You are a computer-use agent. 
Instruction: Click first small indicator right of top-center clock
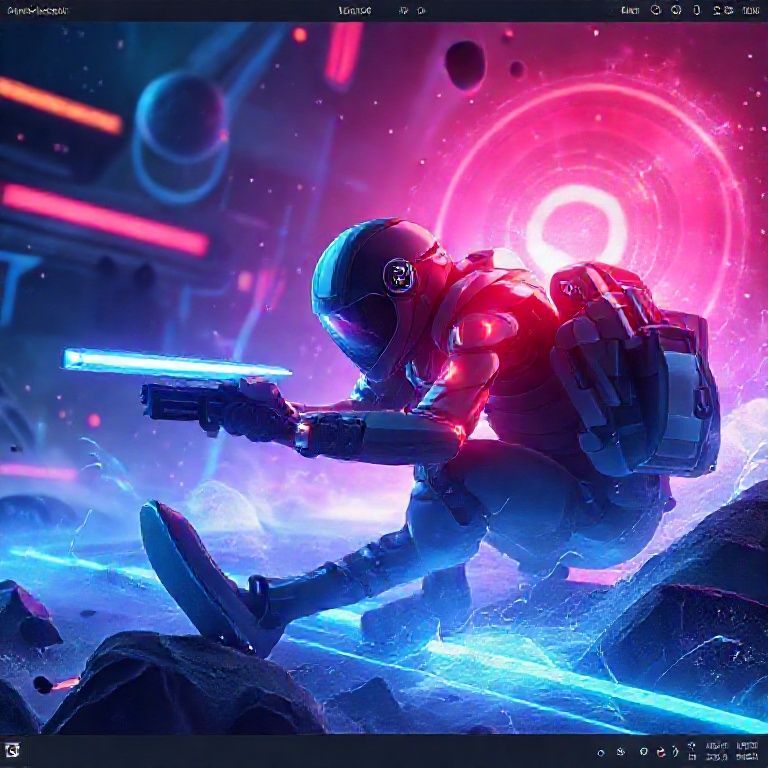[x=403, y=10]
